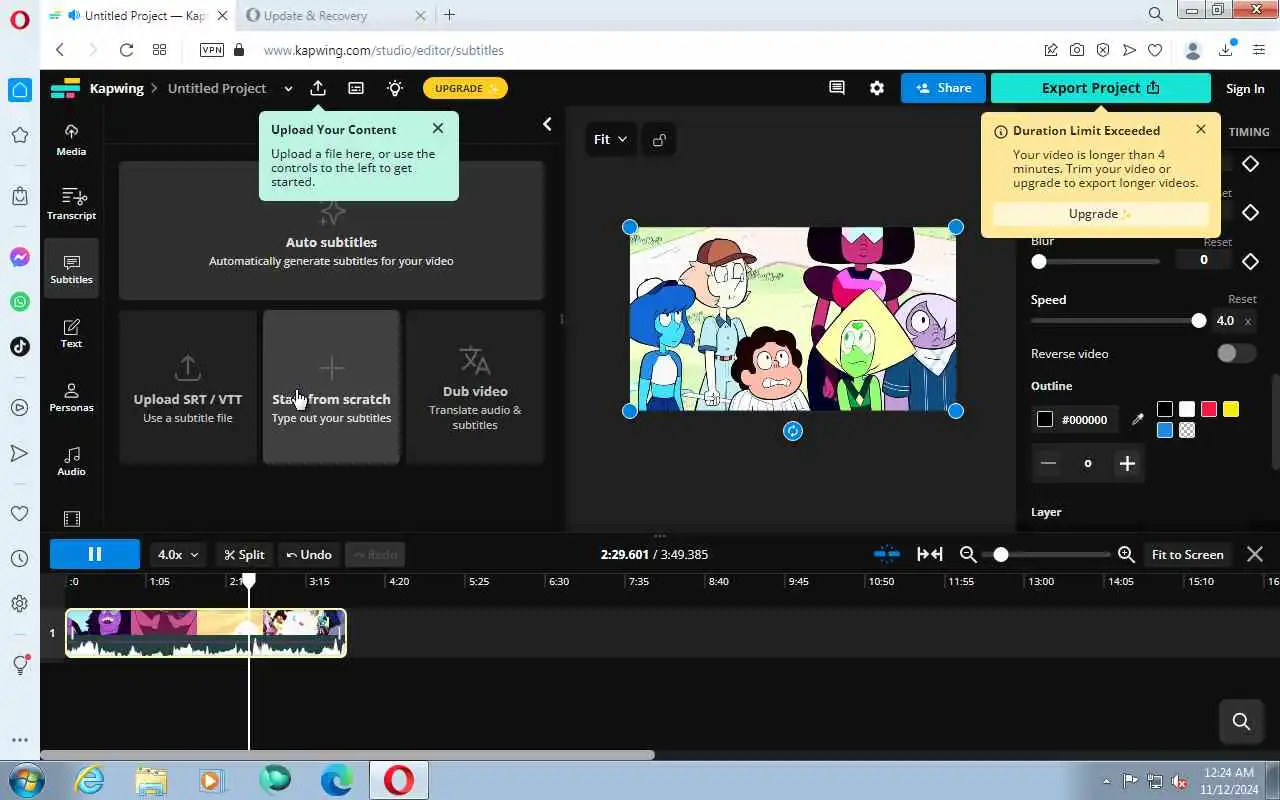The height and width of the screenshot is (800, 1280).
Task: Select the Subtitles sidebar tab
Action: [x=71, y=268]
